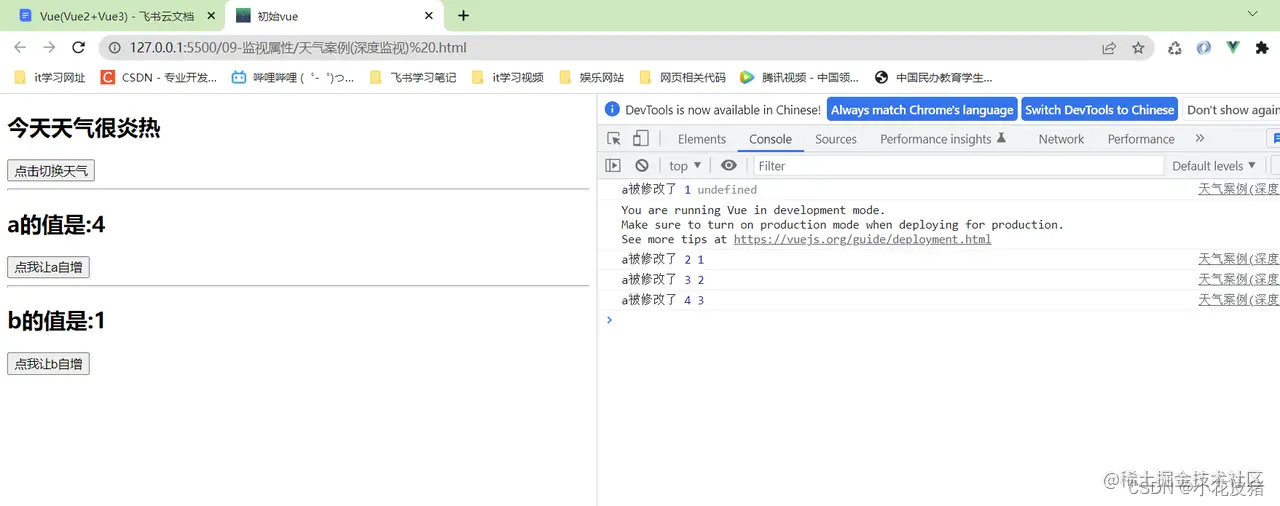The image size is (1280, 506).
Task: Open the it学习网址 bookmark folder
Action: click(x=50, y=77)
